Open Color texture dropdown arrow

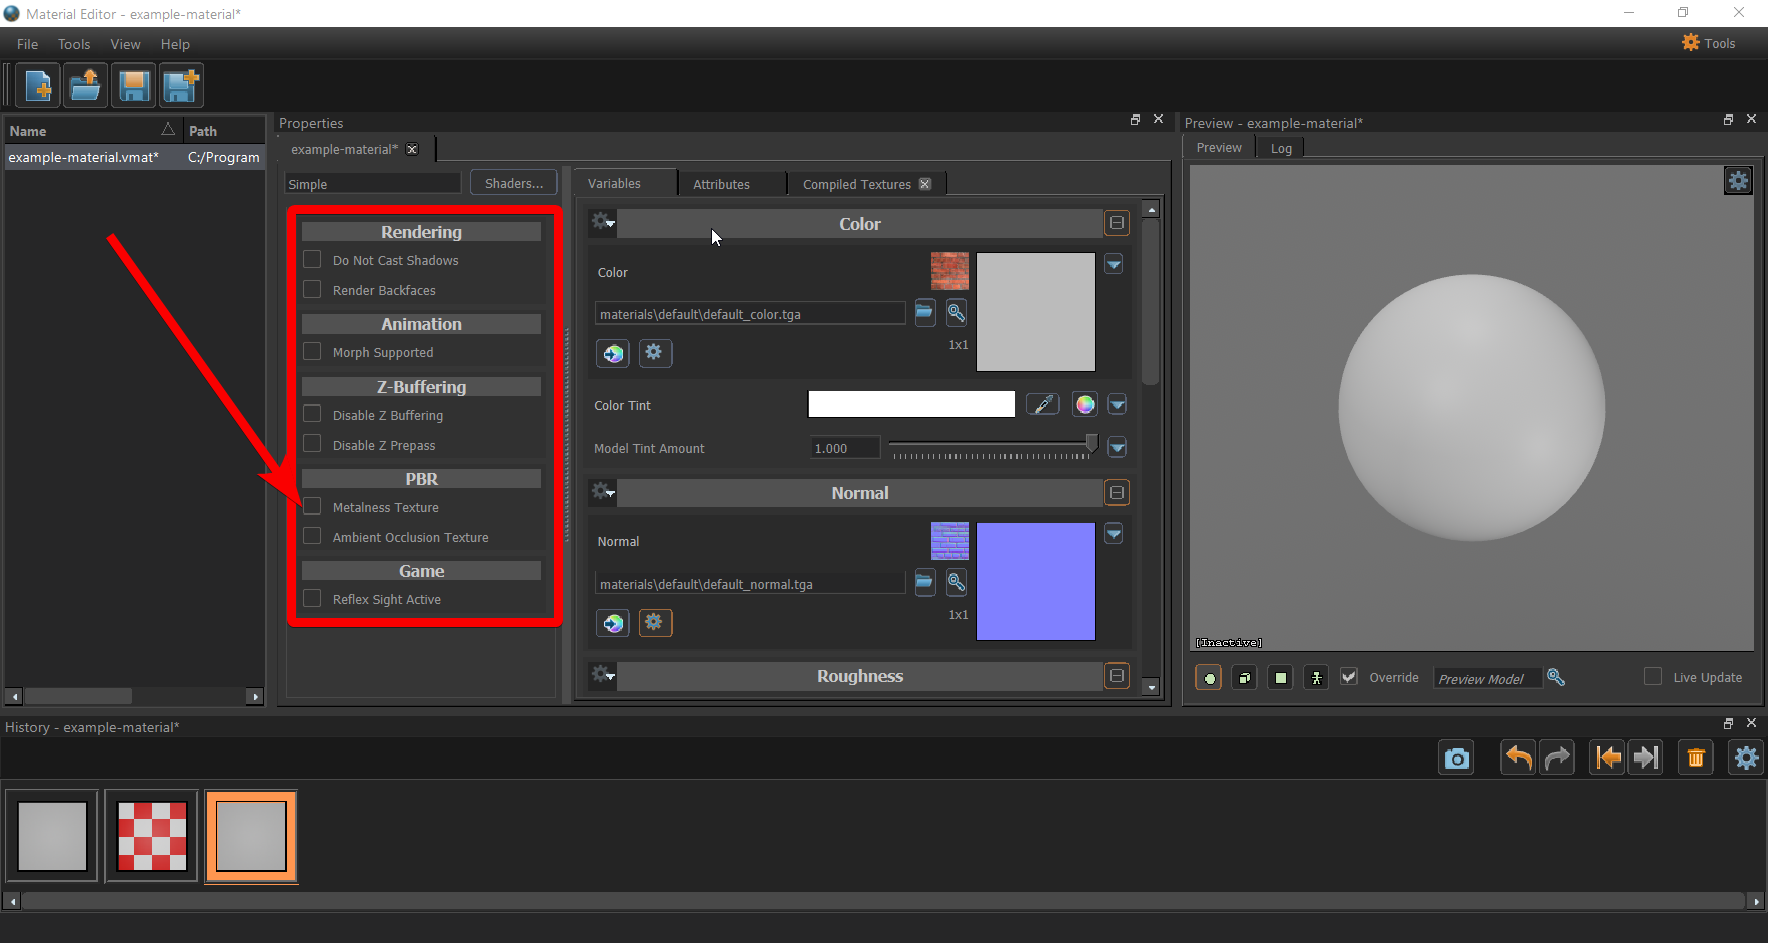(x=1113, y=264)
